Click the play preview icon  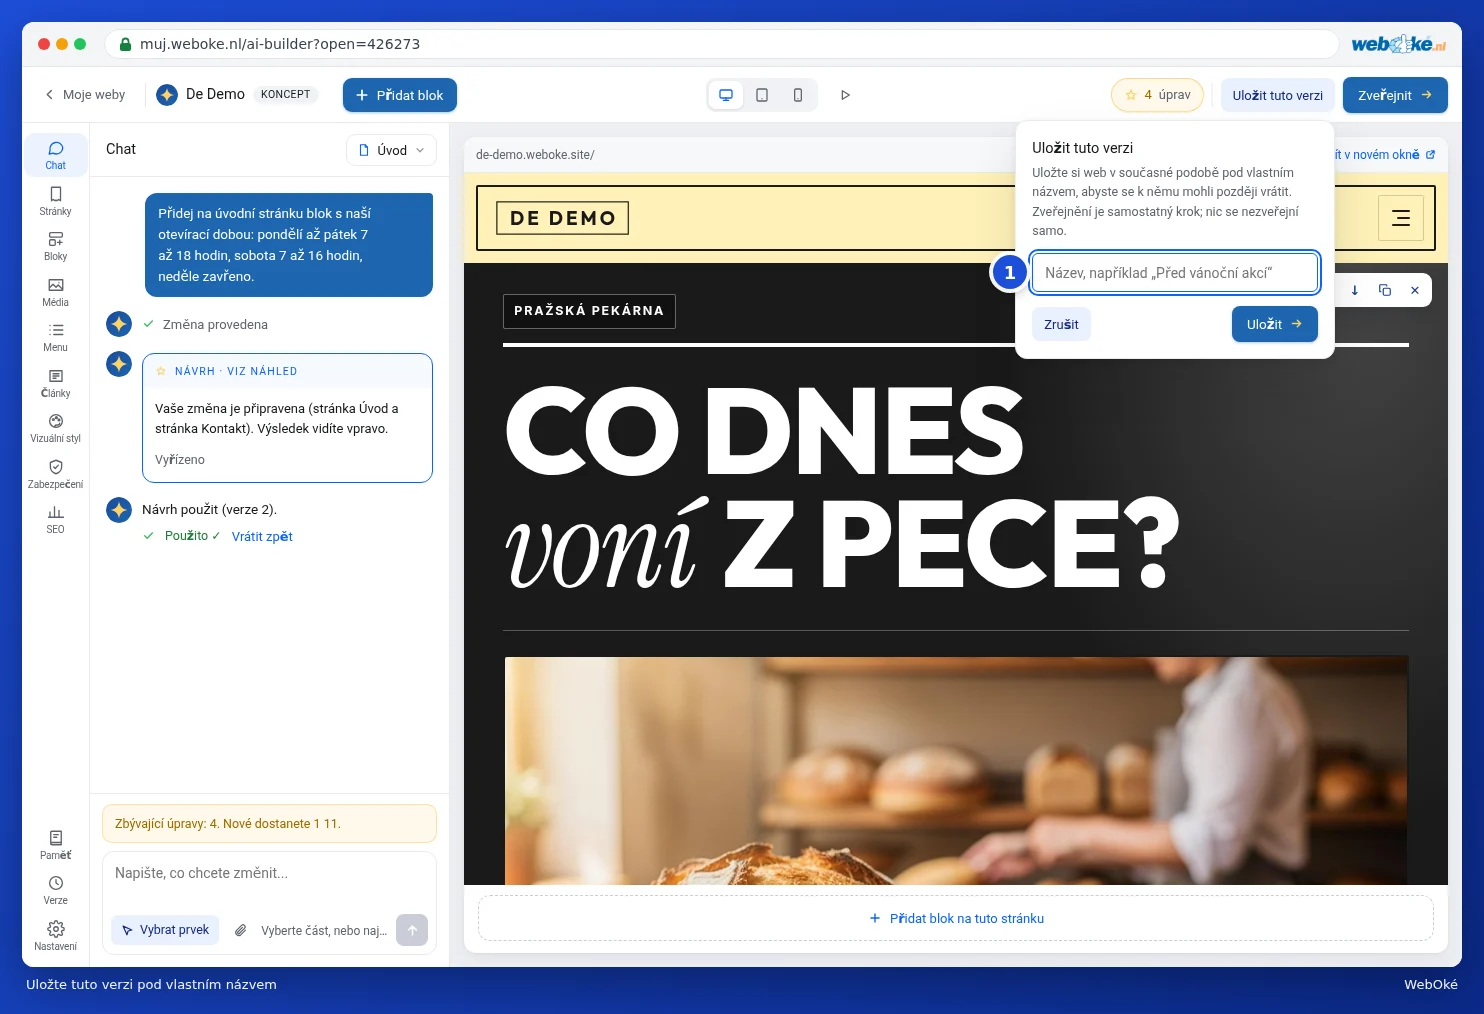[845, 95]
